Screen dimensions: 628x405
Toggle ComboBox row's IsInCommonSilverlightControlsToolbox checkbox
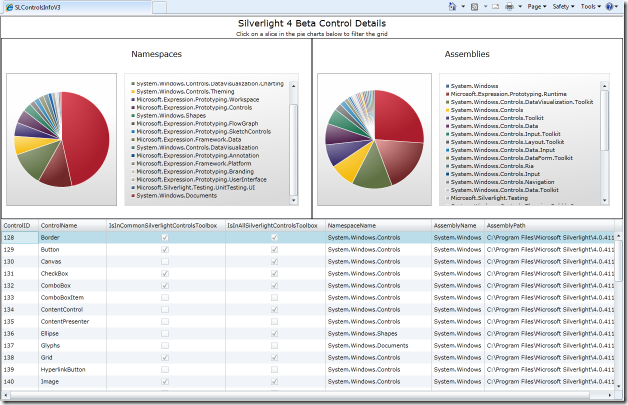click(x=165, y=286)
